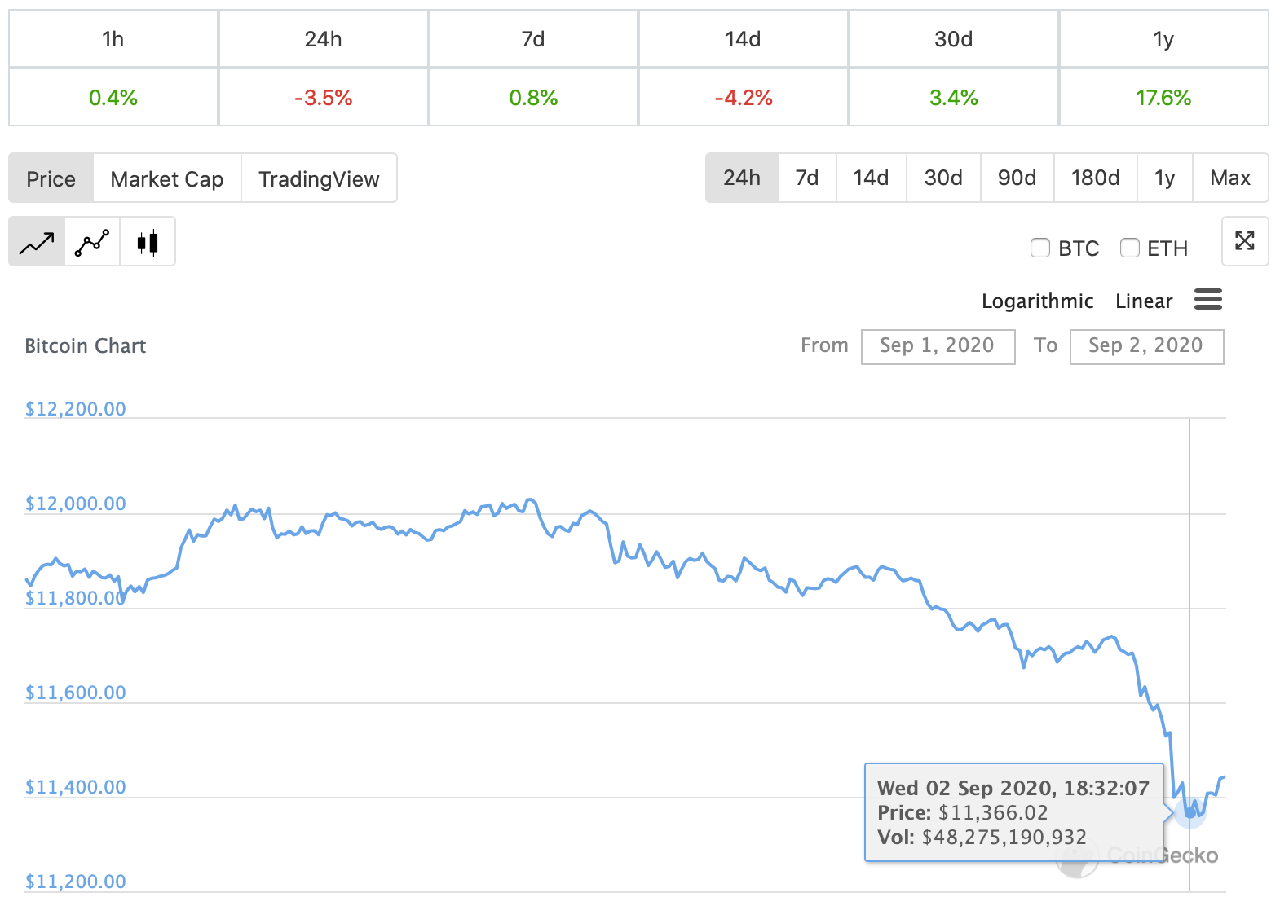
Task: Select the candlestick chart icon
Action: [148, 242]
